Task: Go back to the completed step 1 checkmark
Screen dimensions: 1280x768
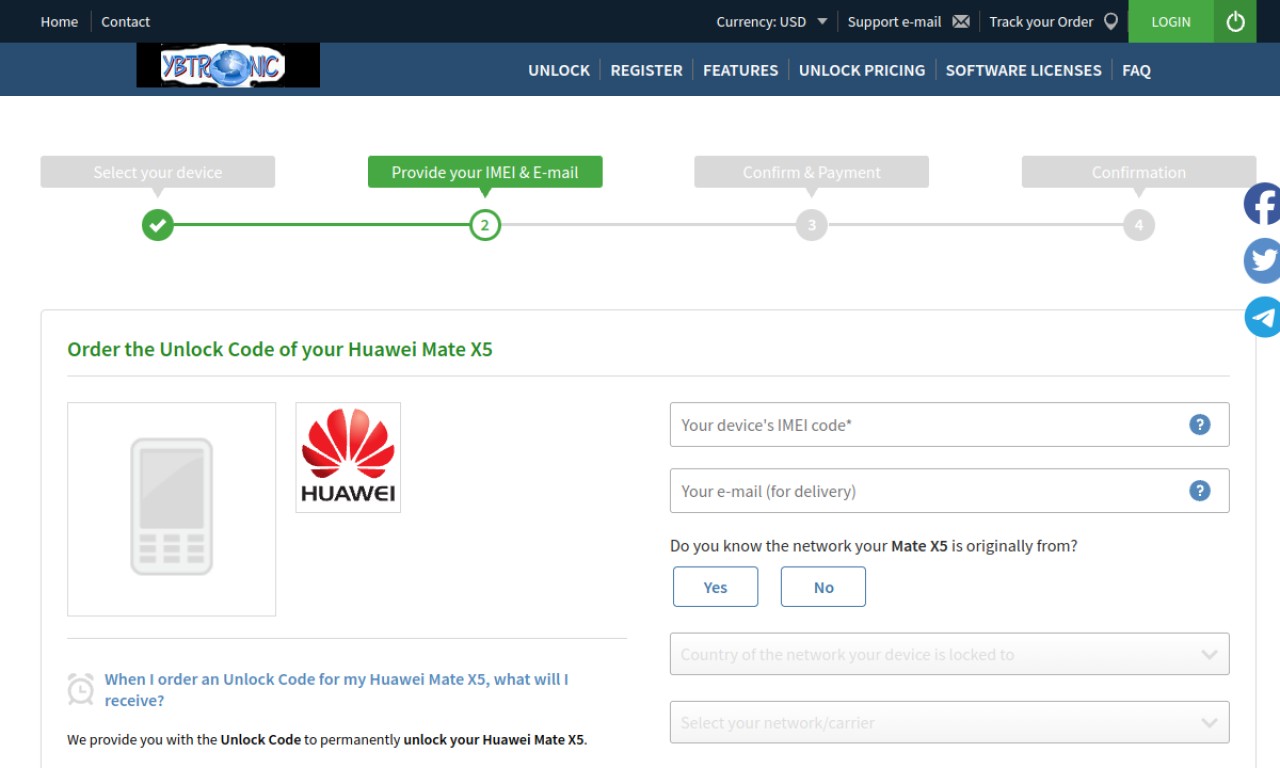Action: pos(157,225)
